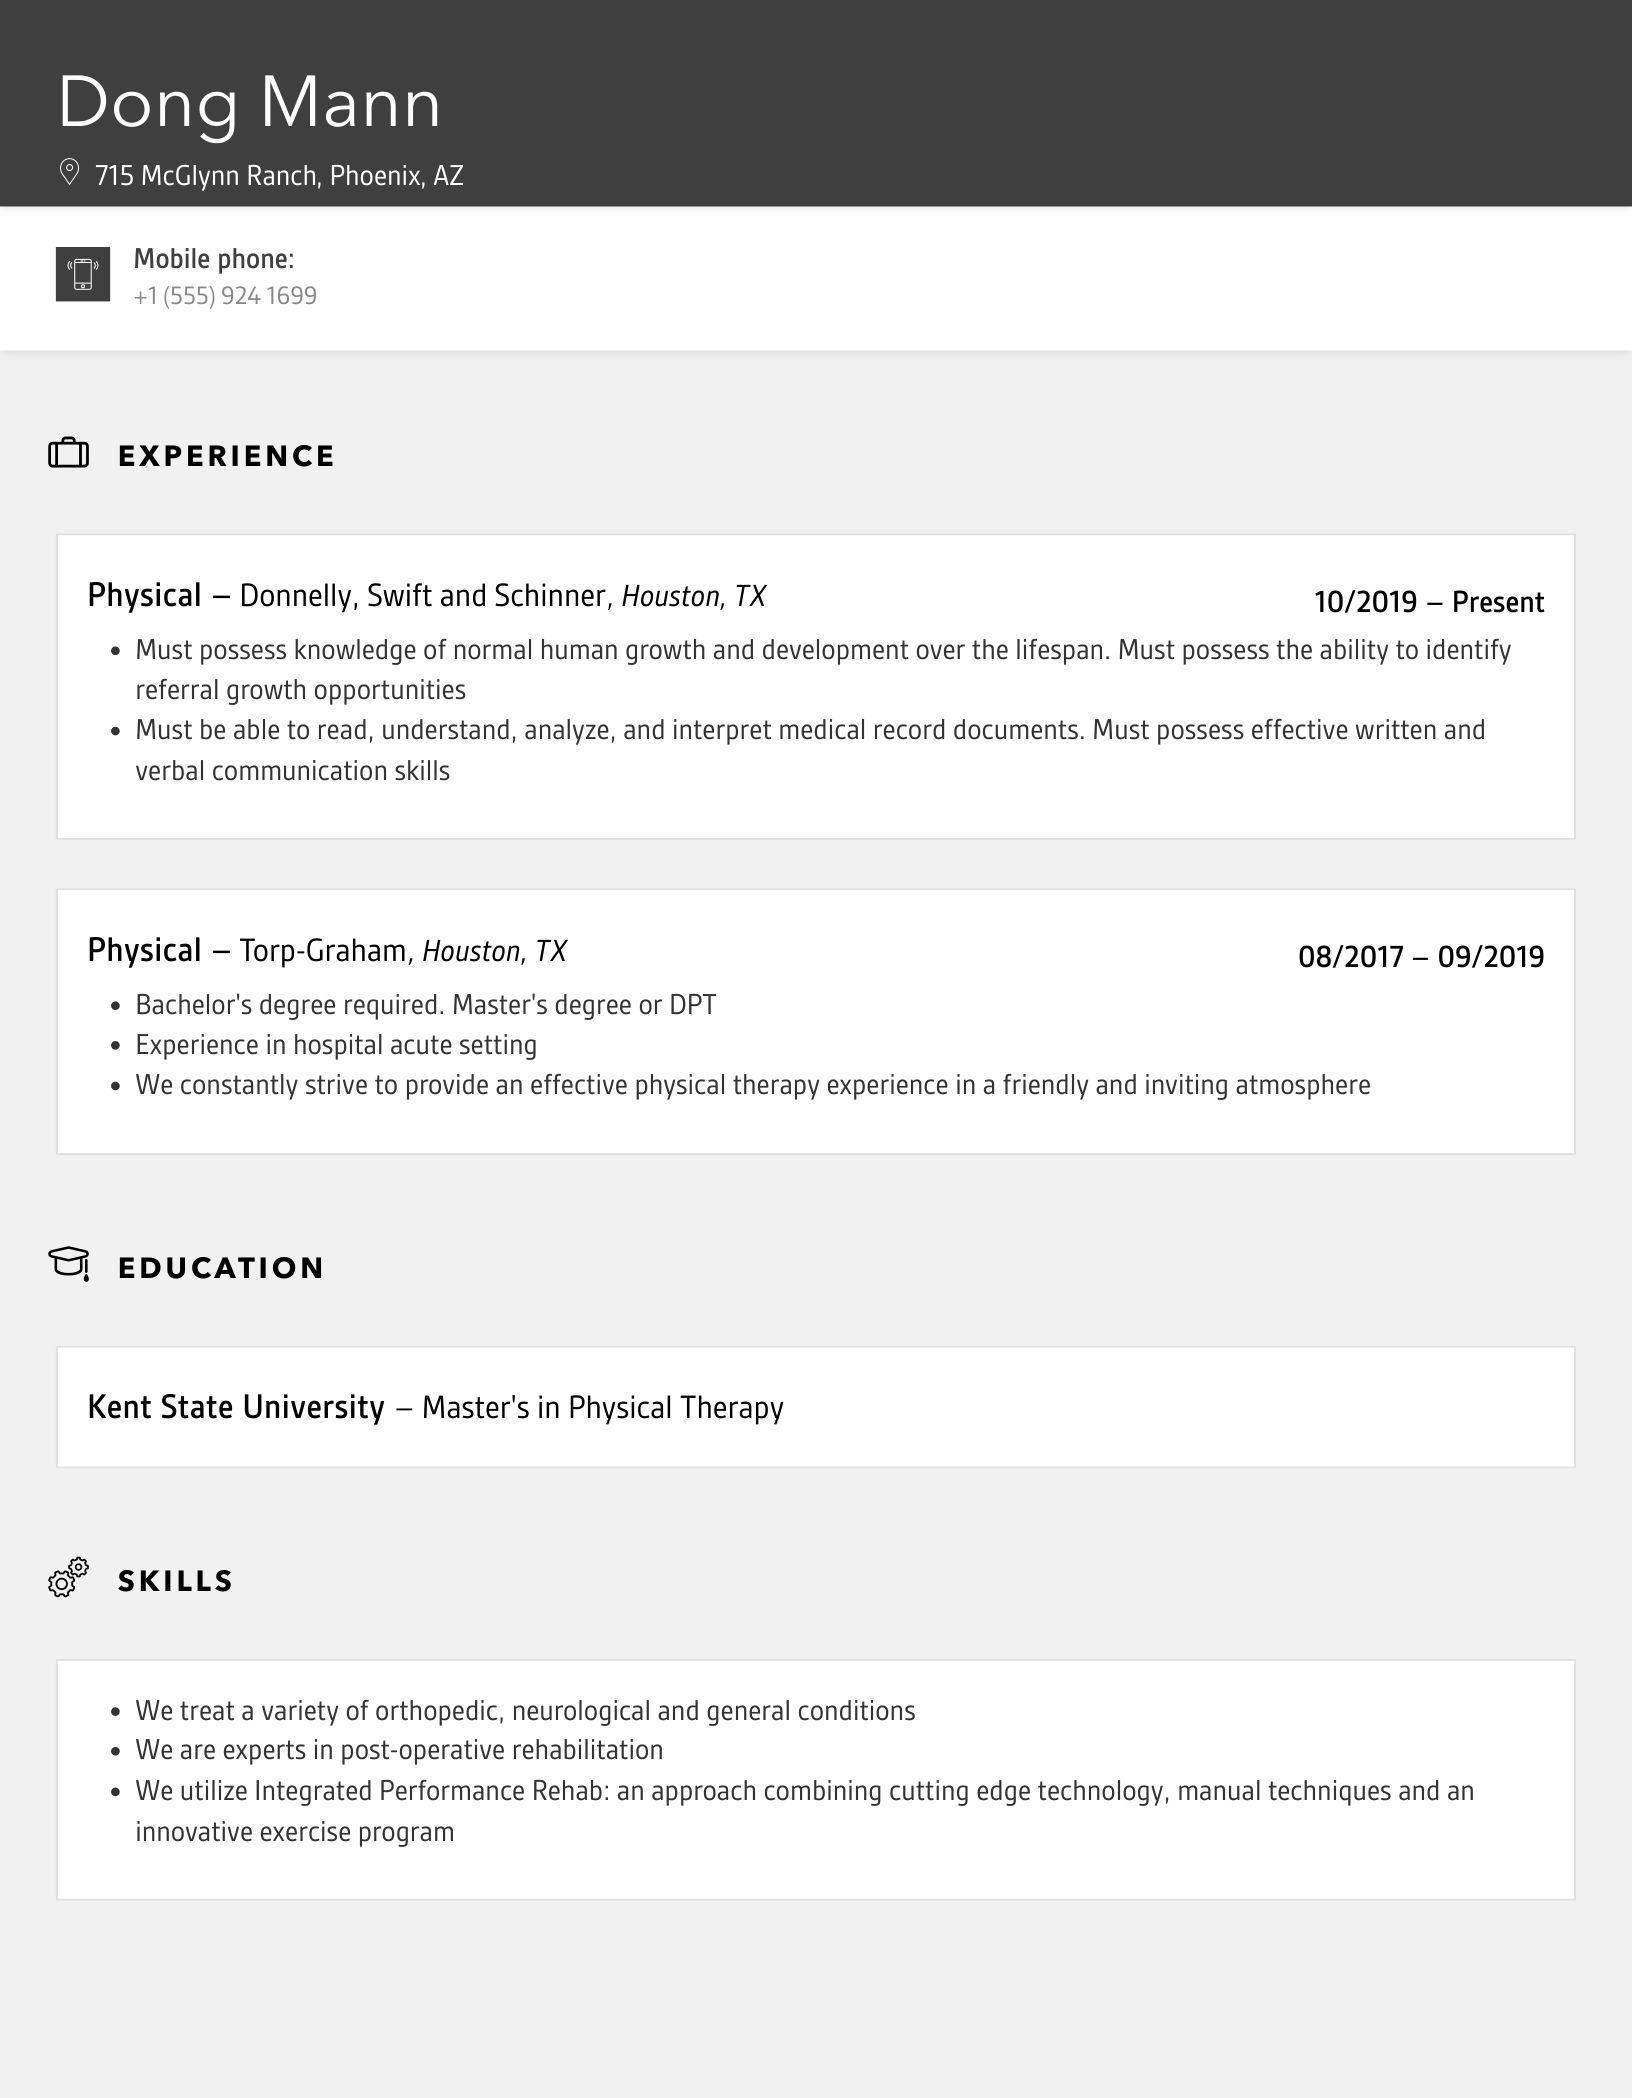This screenshot has height=2098, width=1632.
Task: Click the mobile phone icon
Action: click(83, 274)
